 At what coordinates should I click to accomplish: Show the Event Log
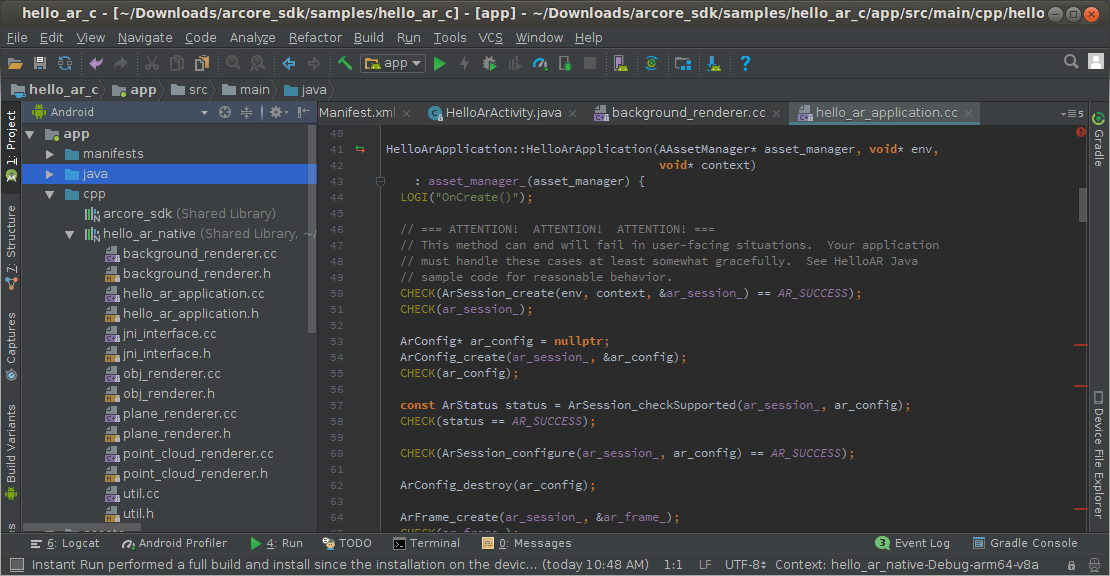(x=912, y=543)
